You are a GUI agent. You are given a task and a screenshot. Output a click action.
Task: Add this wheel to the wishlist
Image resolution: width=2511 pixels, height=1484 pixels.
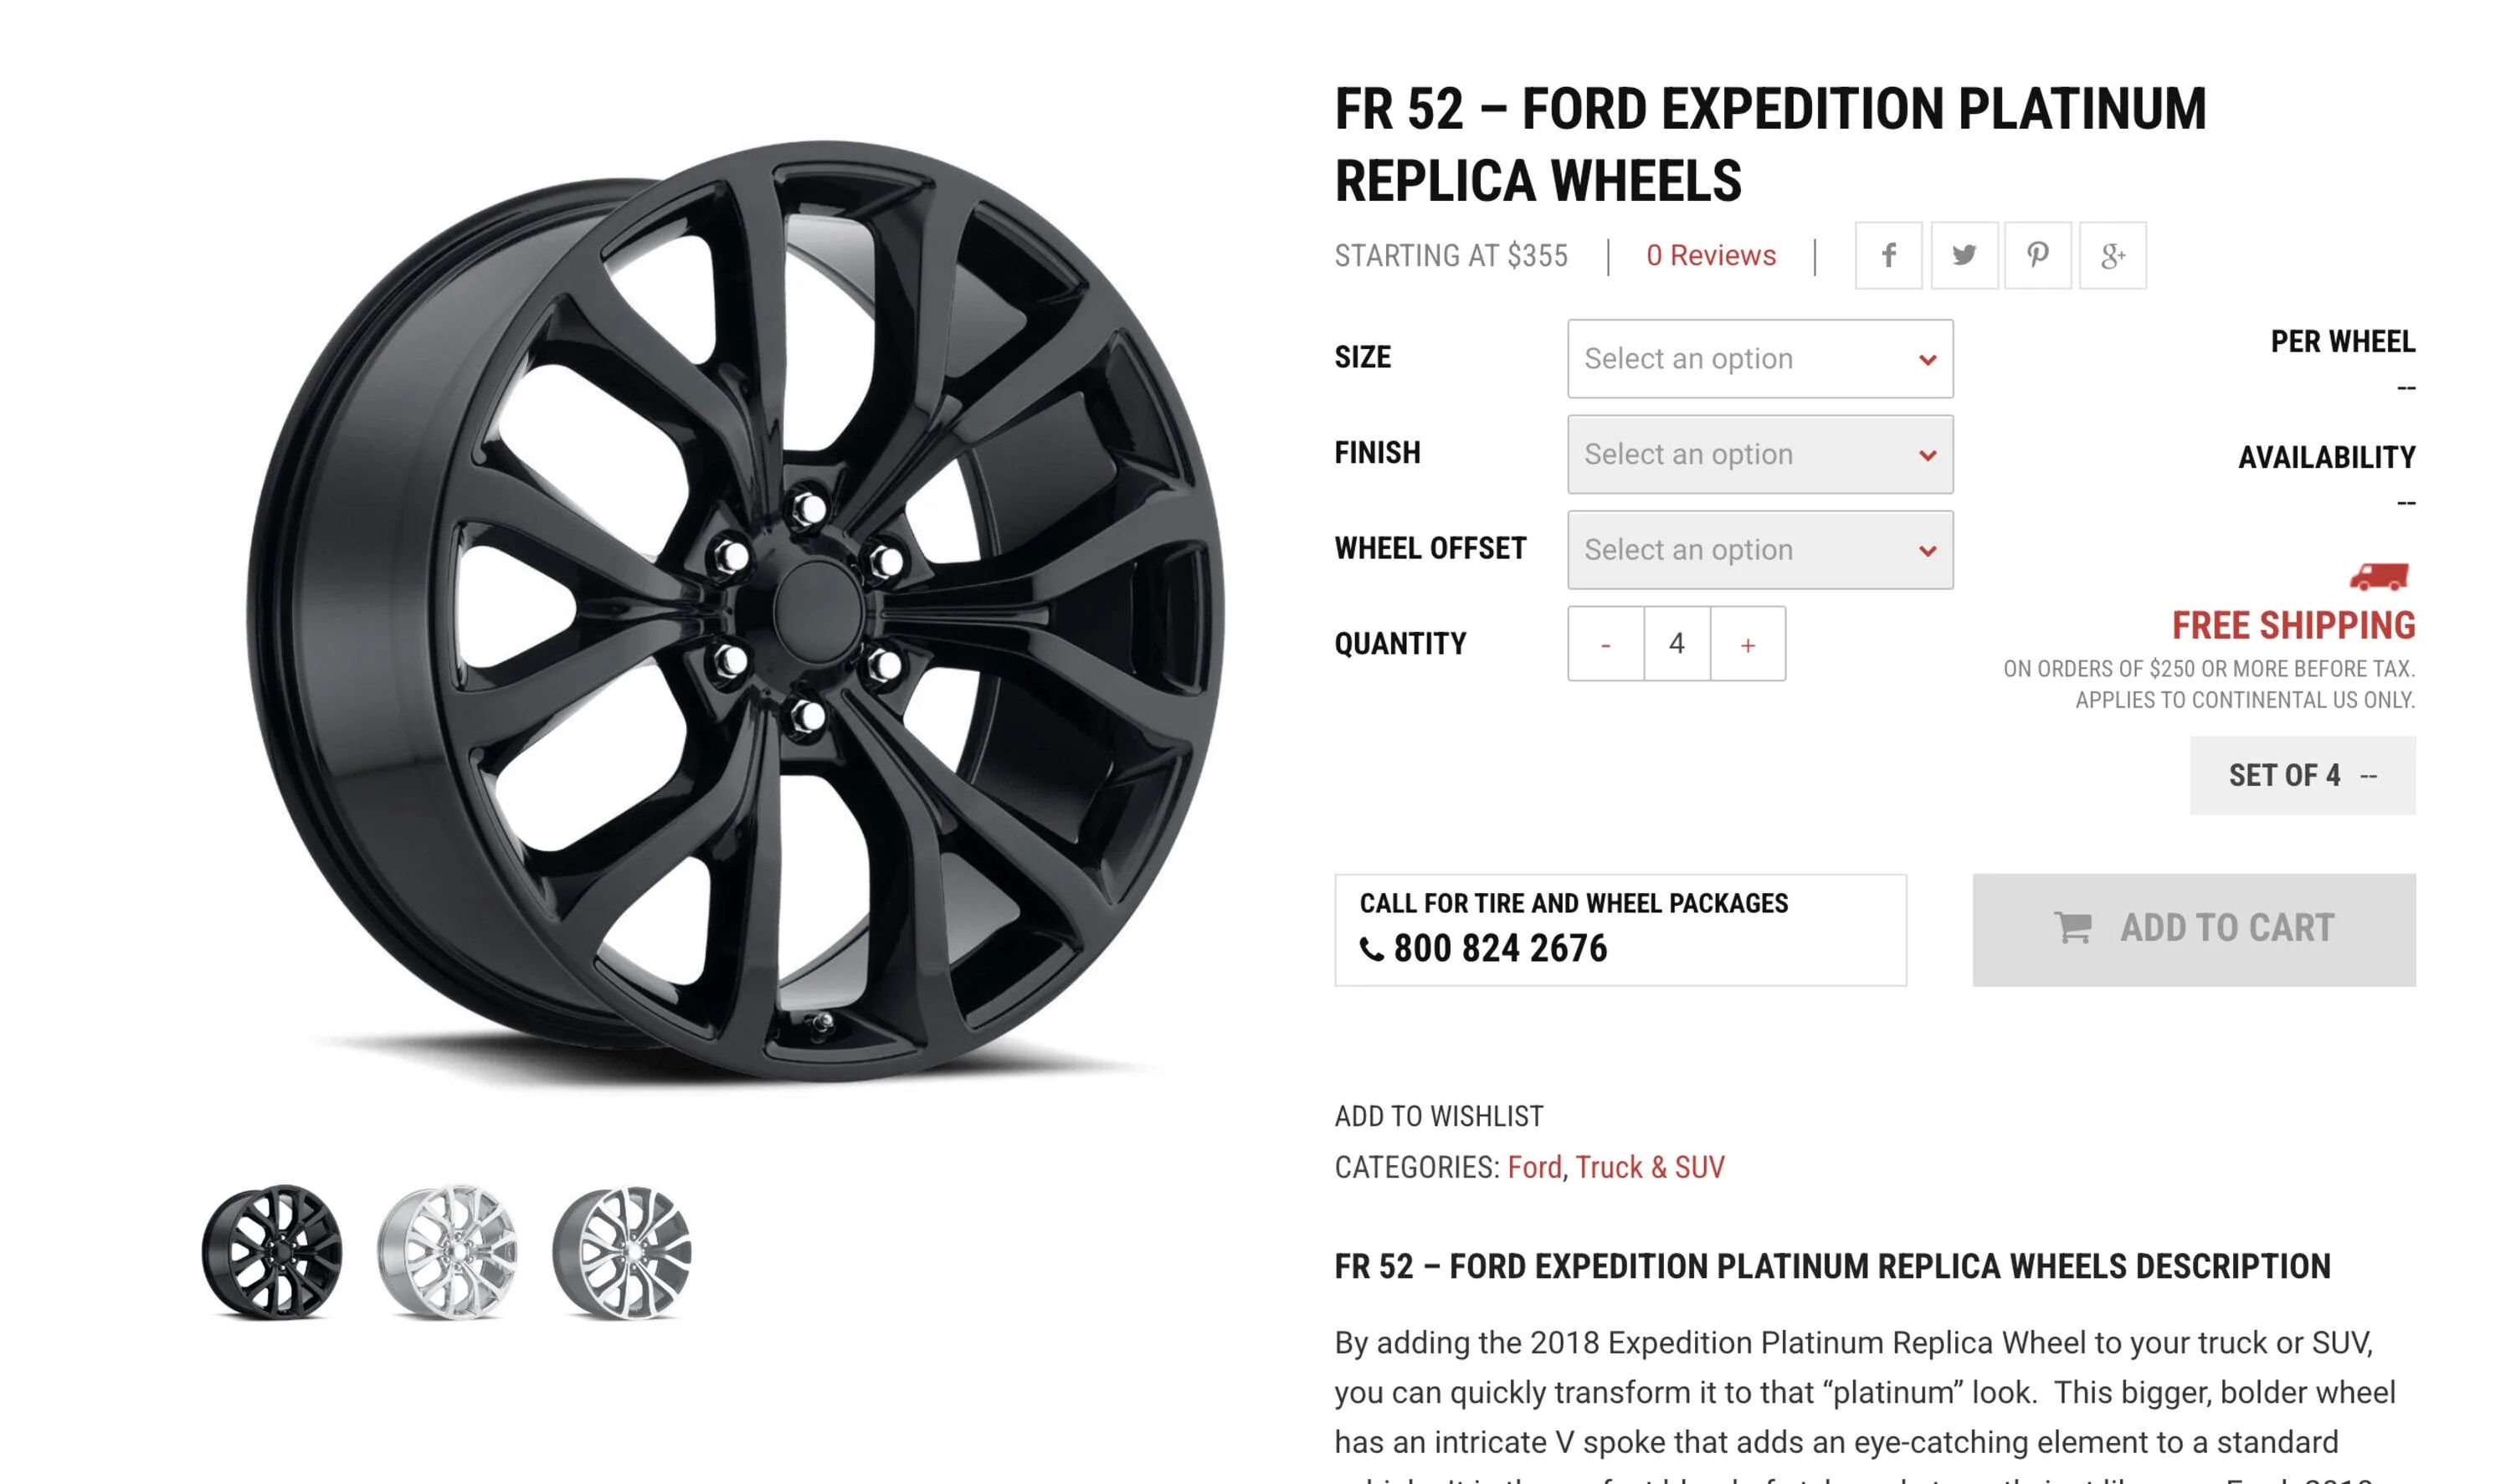(1437, 1115)
